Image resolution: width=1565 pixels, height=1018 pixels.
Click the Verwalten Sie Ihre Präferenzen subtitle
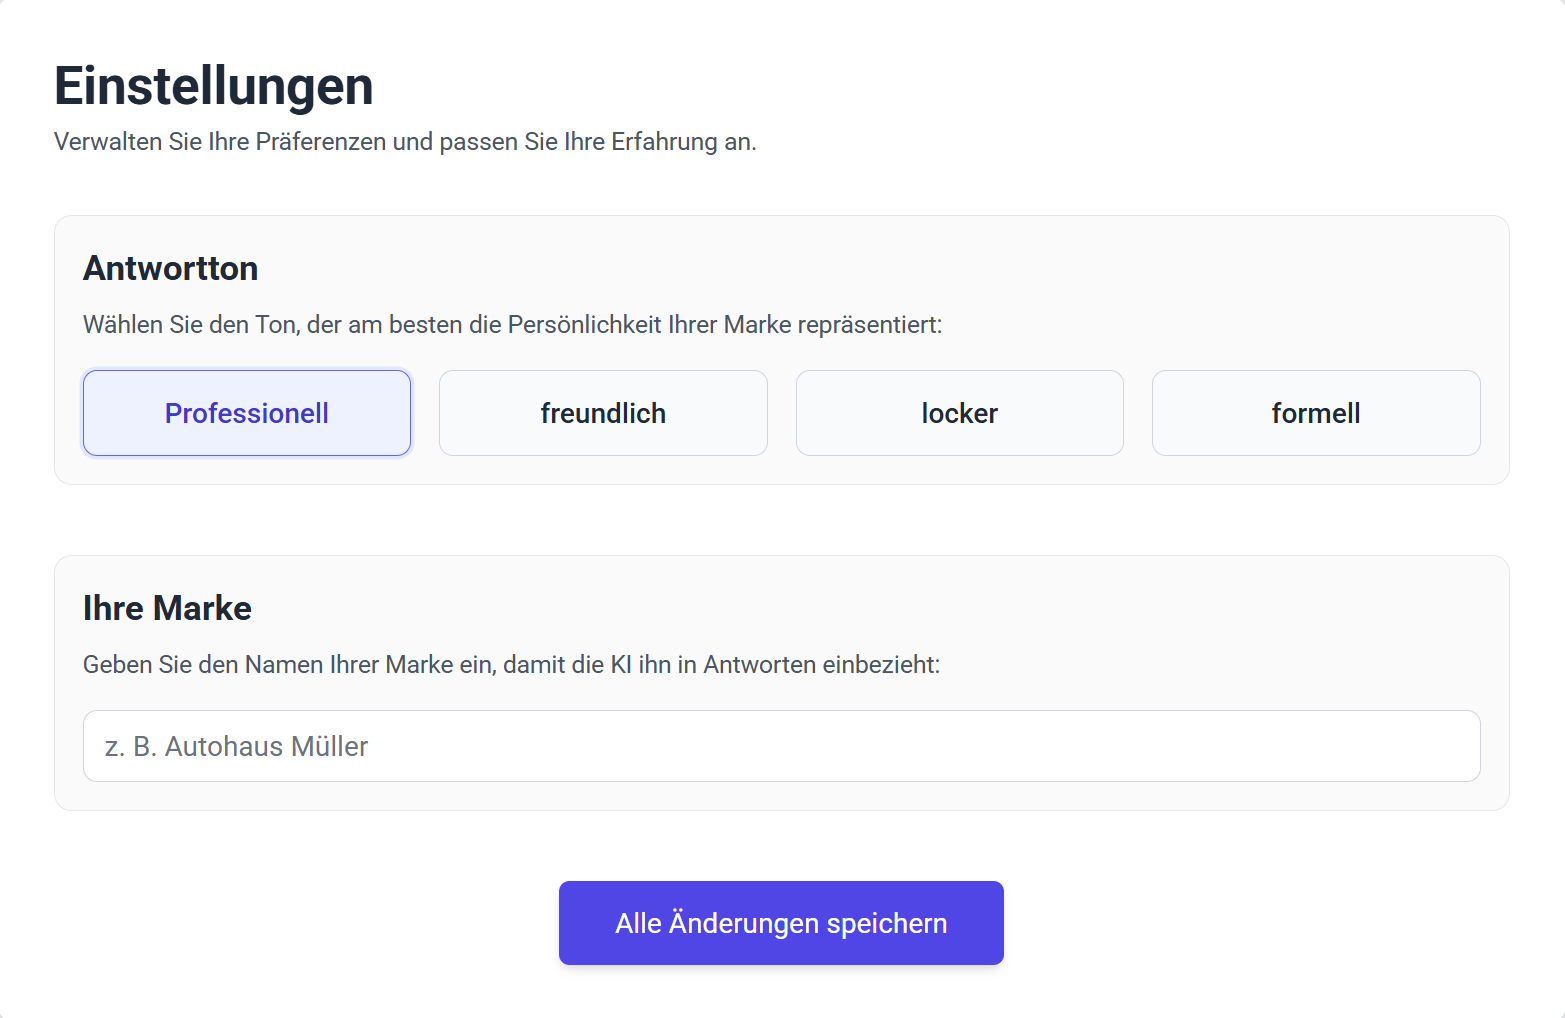[x=405, y=142]
